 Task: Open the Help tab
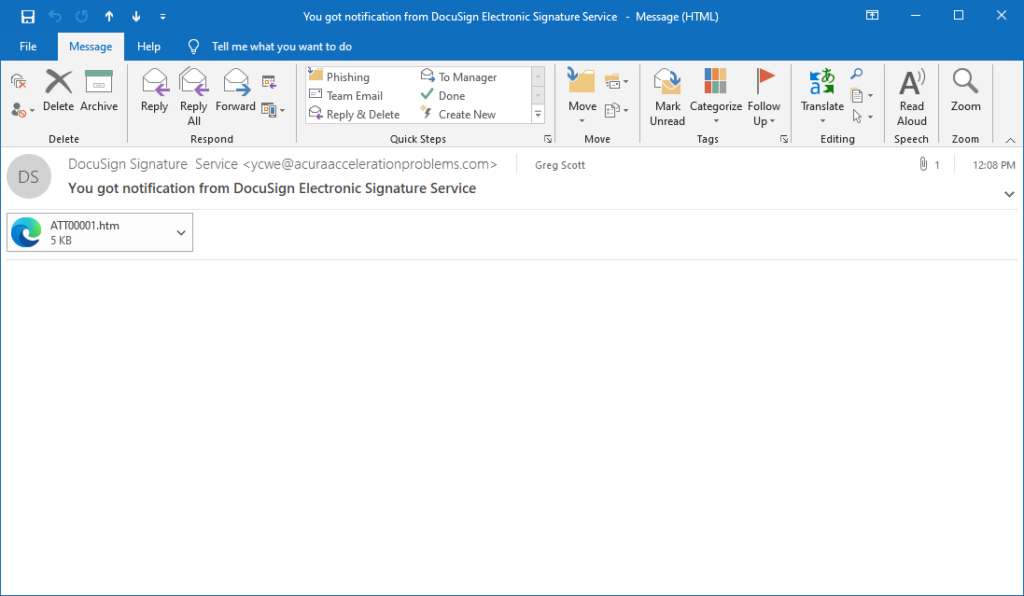click(x=148, y=46)
